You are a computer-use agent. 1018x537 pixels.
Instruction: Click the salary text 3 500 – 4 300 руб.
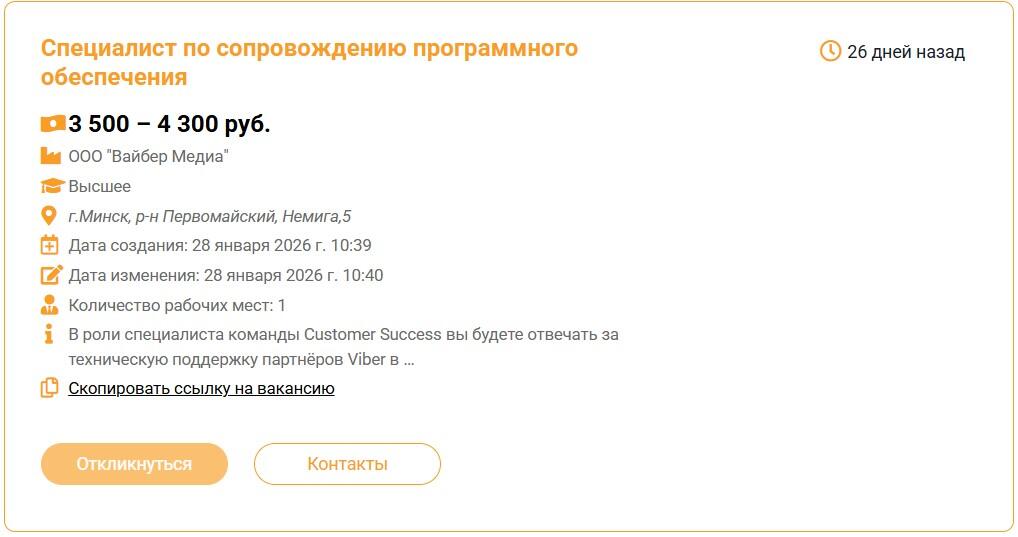point(169,124)
